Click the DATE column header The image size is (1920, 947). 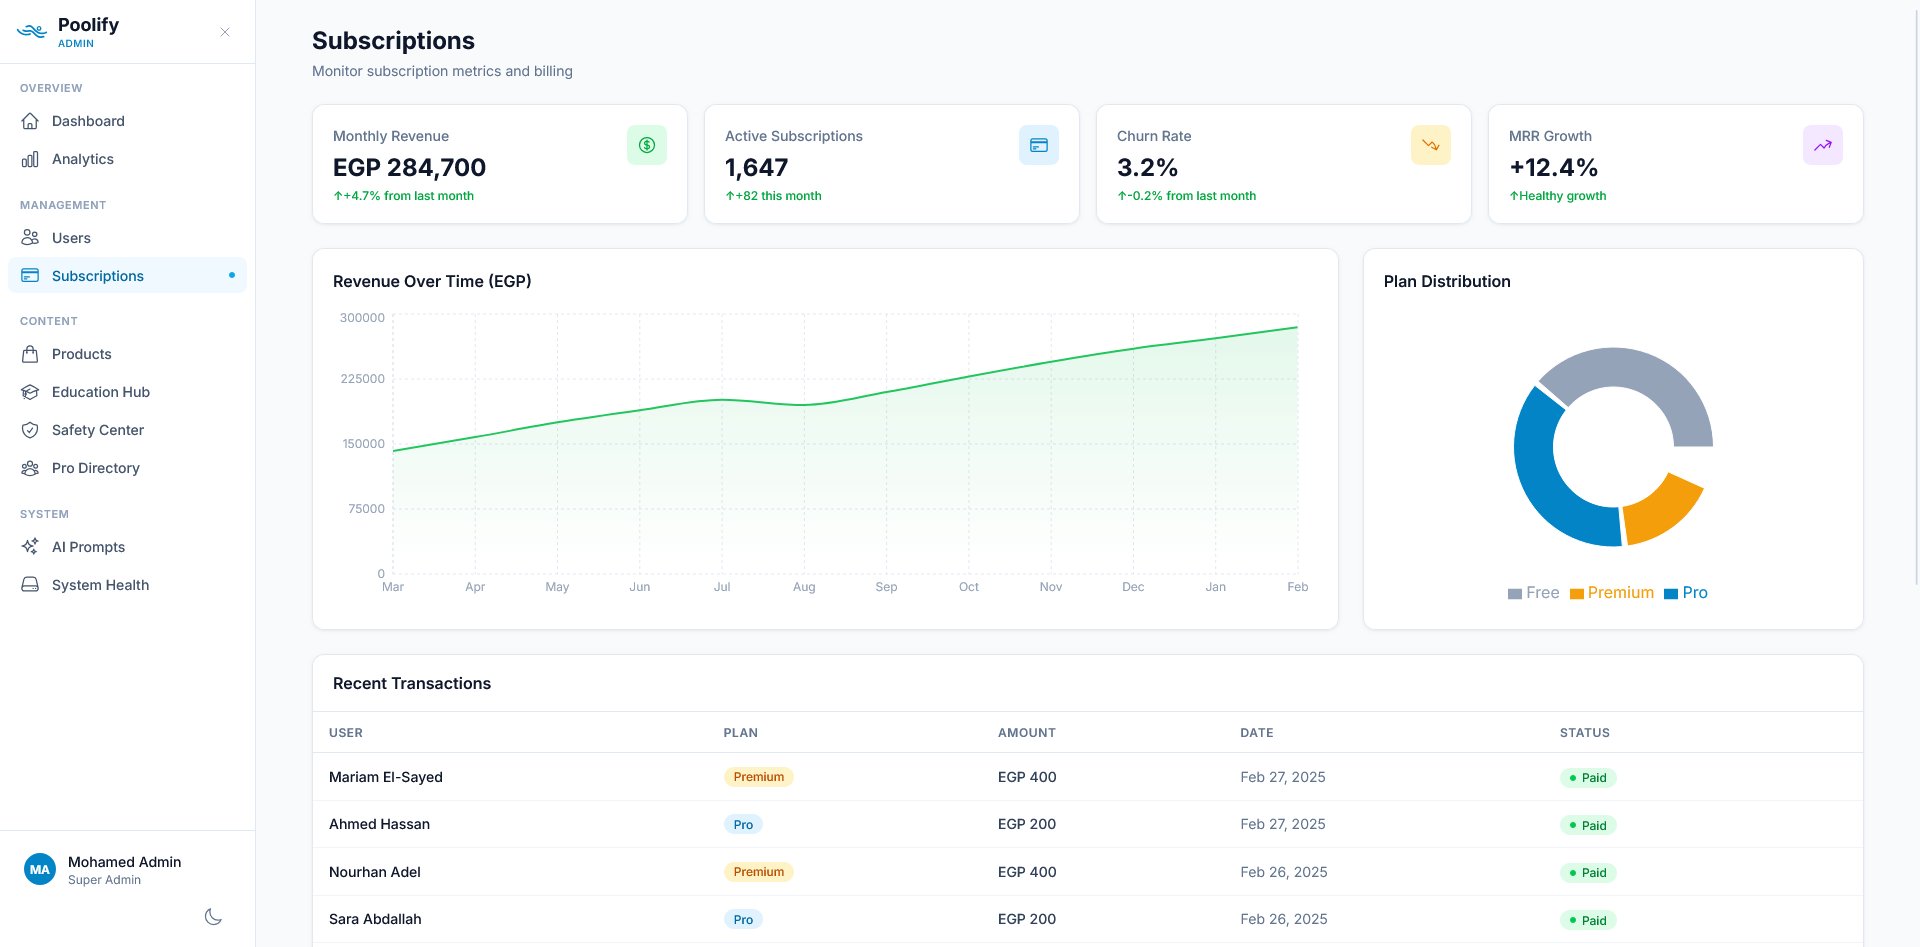[x=1257, y=733]
